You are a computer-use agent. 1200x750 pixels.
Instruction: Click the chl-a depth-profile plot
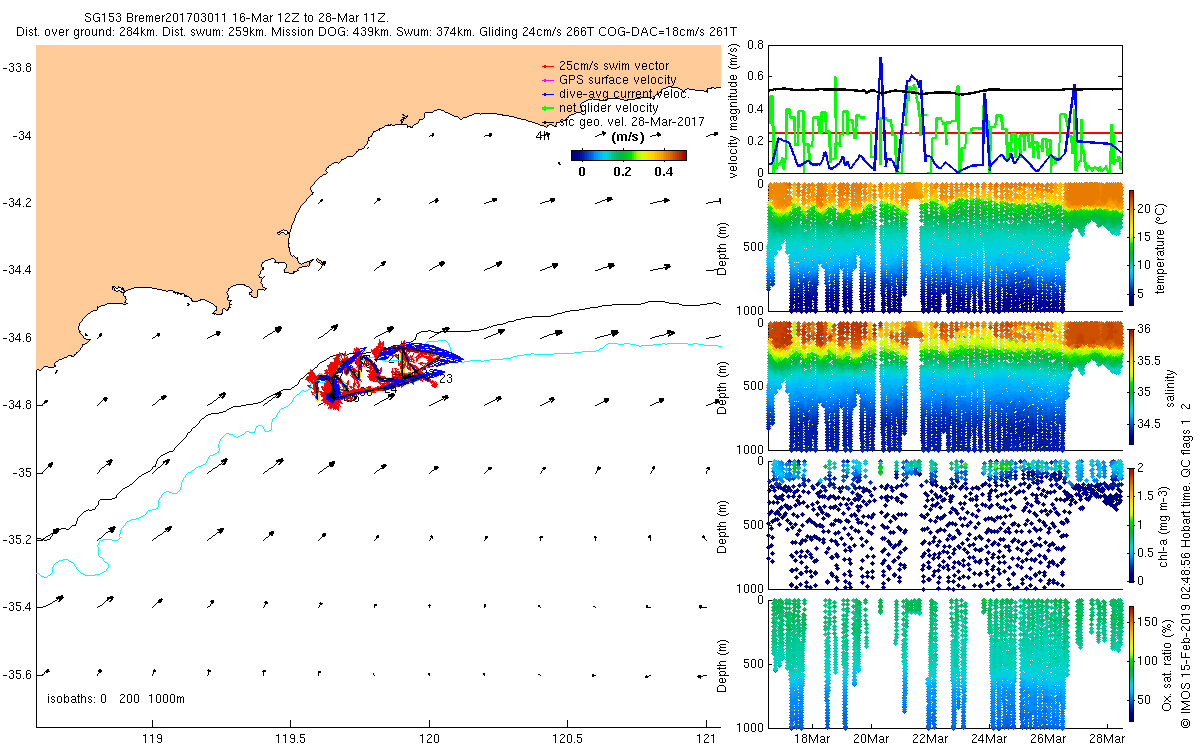tap(945, 524)
